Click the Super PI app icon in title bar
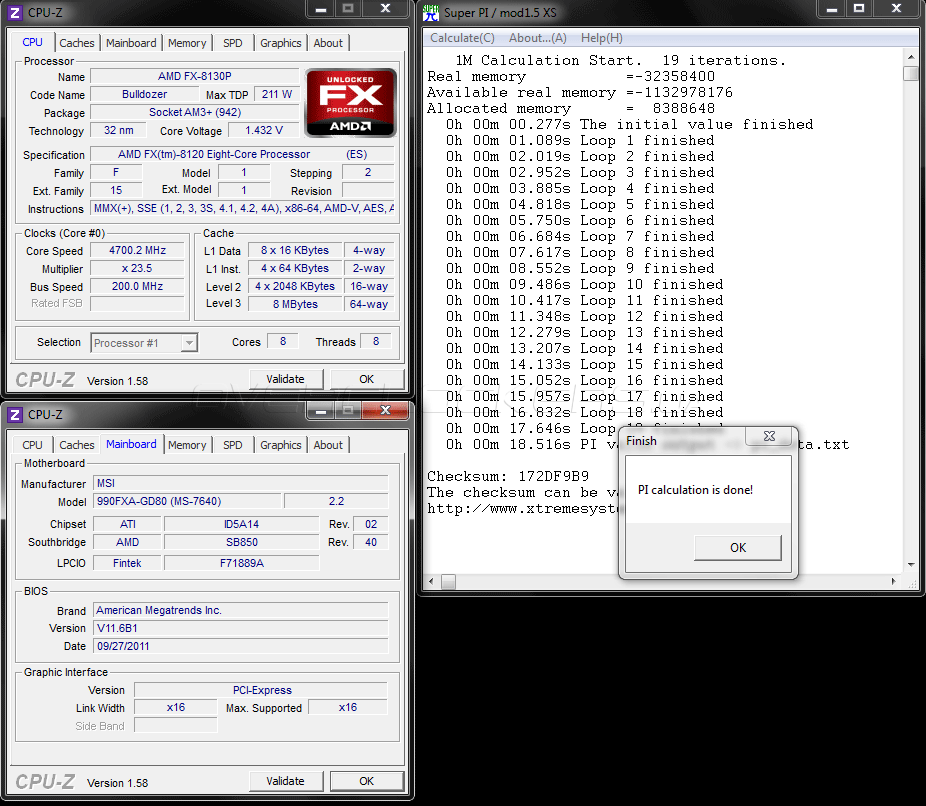The width and height of the screenshot is (926, 806). pos(431,12)
